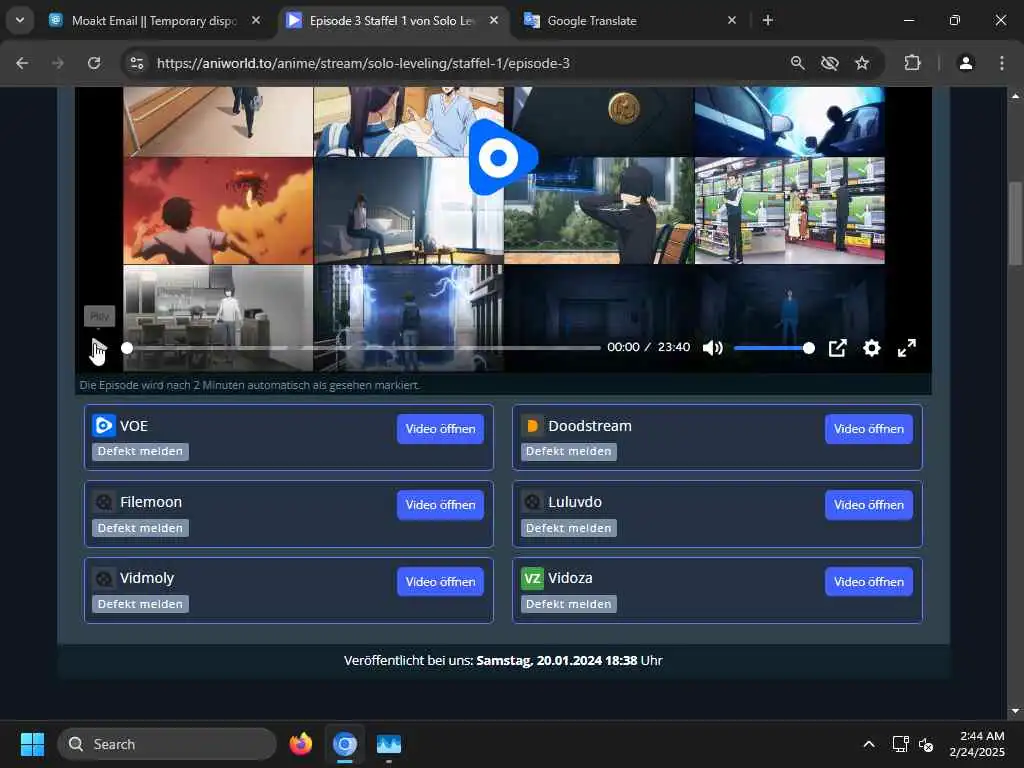Click the Vidmoly hoster logo icon
The image size is (1024, 768).
coord(104,579)
